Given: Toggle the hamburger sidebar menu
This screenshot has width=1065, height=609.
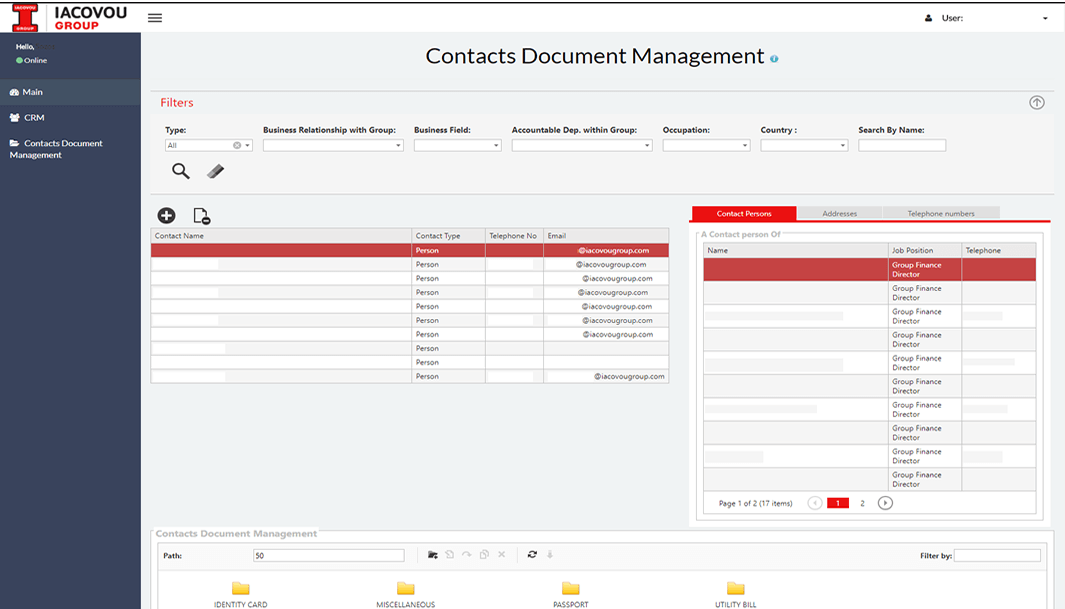Looking at the screenshot, I should coord(154,18).
